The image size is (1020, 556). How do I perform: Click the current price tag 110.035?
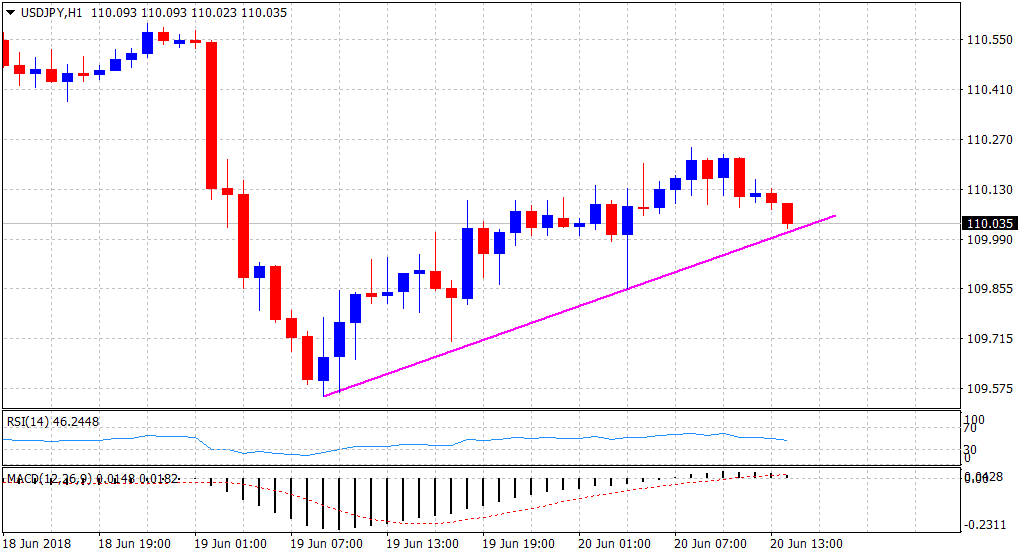pyautogui.click(x=988, y=224)
